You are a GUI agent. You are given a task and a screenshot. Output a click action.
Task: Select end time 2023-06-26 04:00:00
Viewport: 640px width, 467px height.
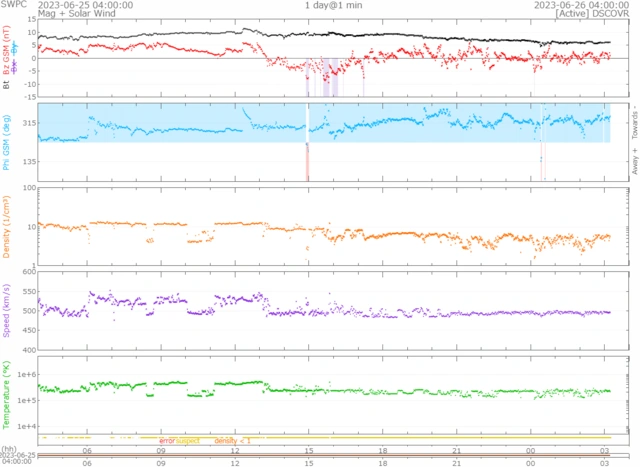pyautogui.click(x=580, y=5)
